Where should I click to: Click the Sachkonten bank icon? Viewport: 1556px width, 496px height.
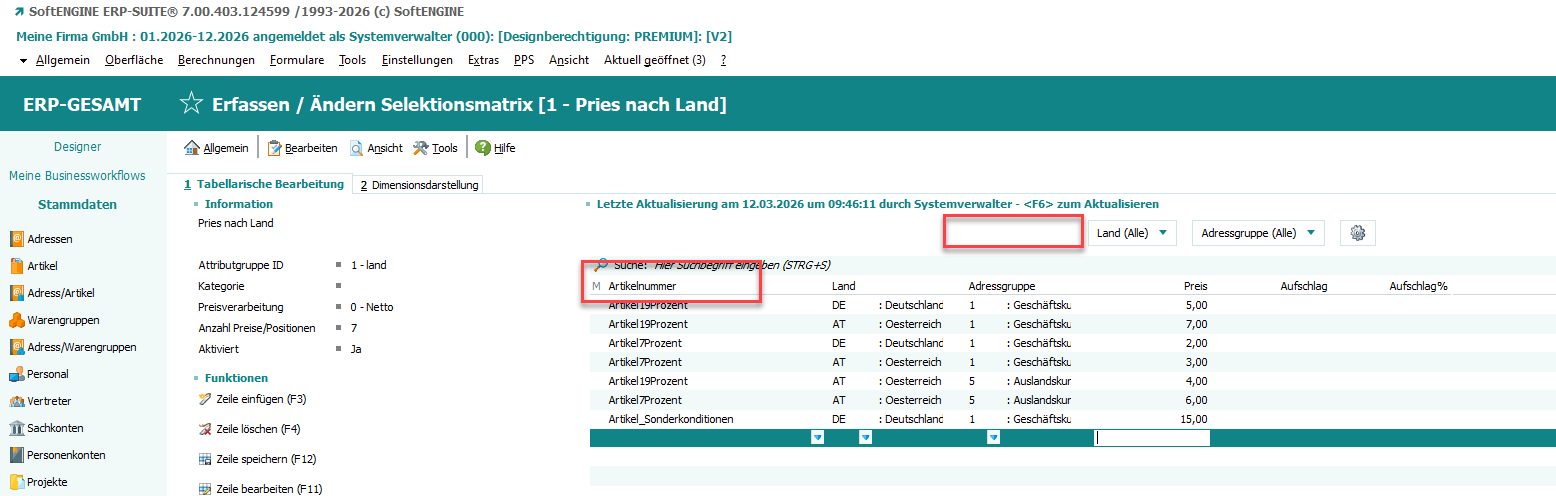coord(17,428)
